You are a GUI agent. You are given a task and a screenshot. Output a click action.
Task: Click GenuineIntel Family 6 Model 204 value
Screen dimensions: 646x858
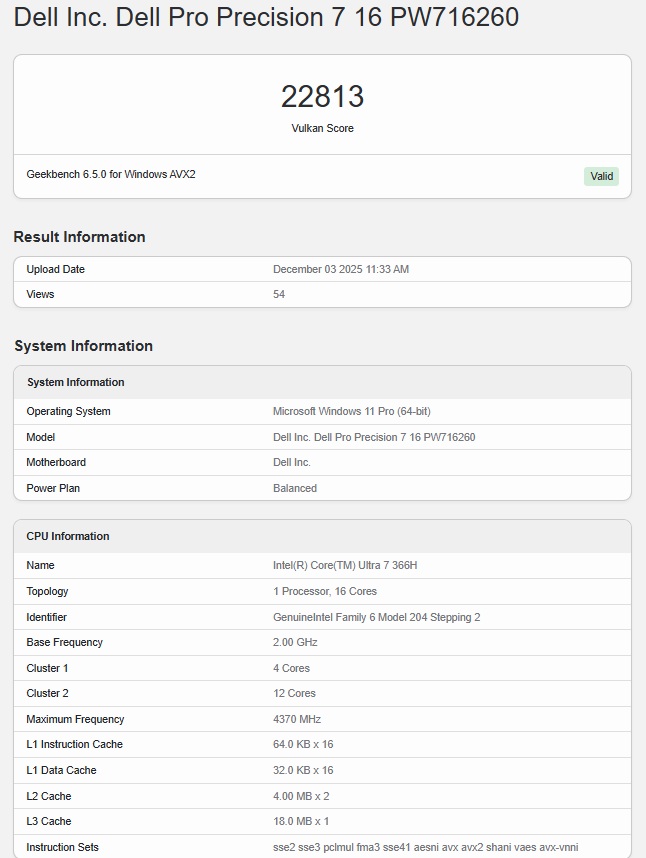pos(376,617)
